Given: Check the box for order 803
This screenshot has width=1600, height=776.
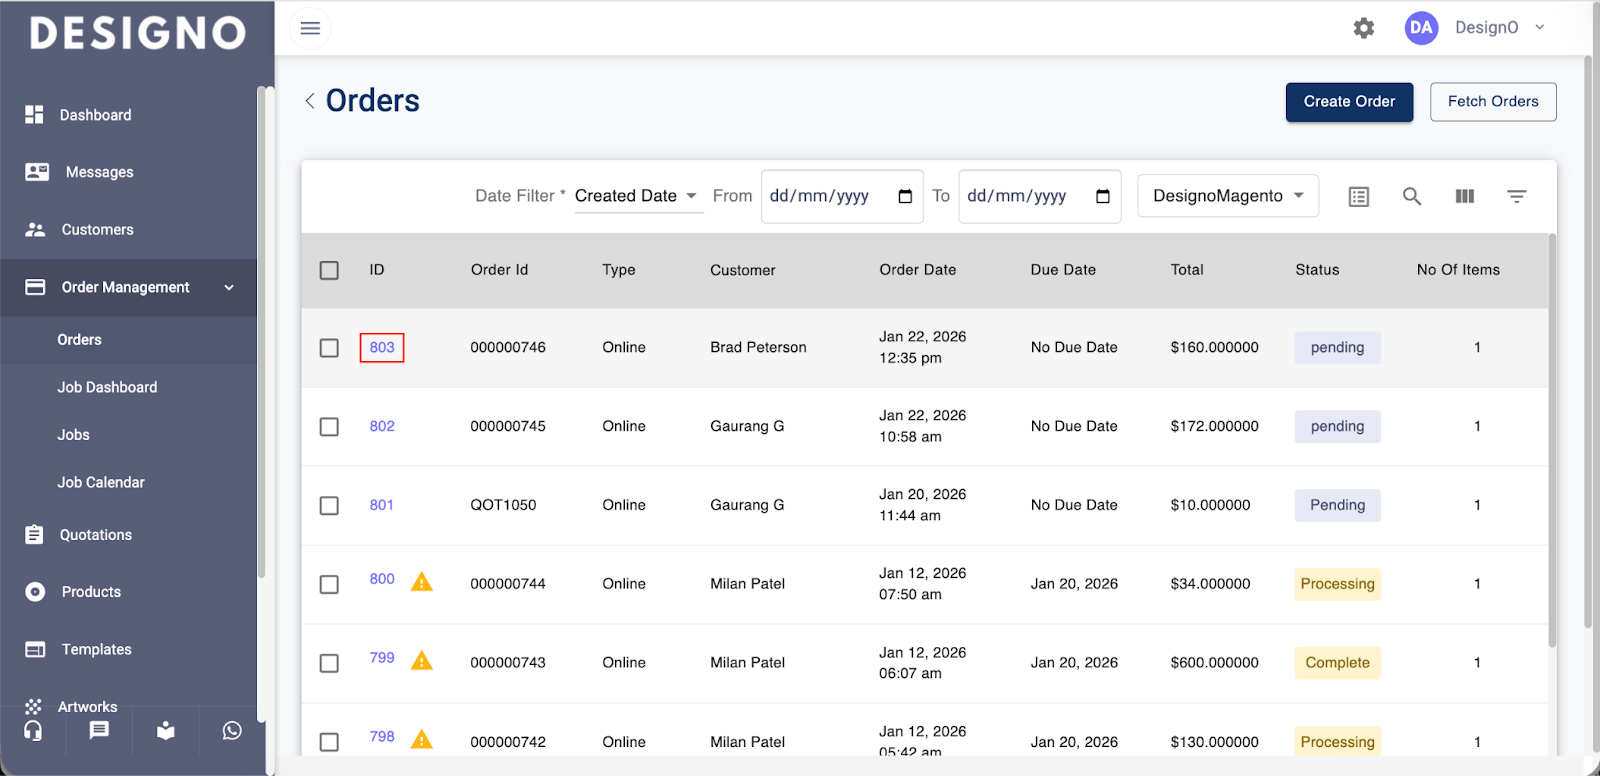Looking at the screenshot, I should (329, 348).
